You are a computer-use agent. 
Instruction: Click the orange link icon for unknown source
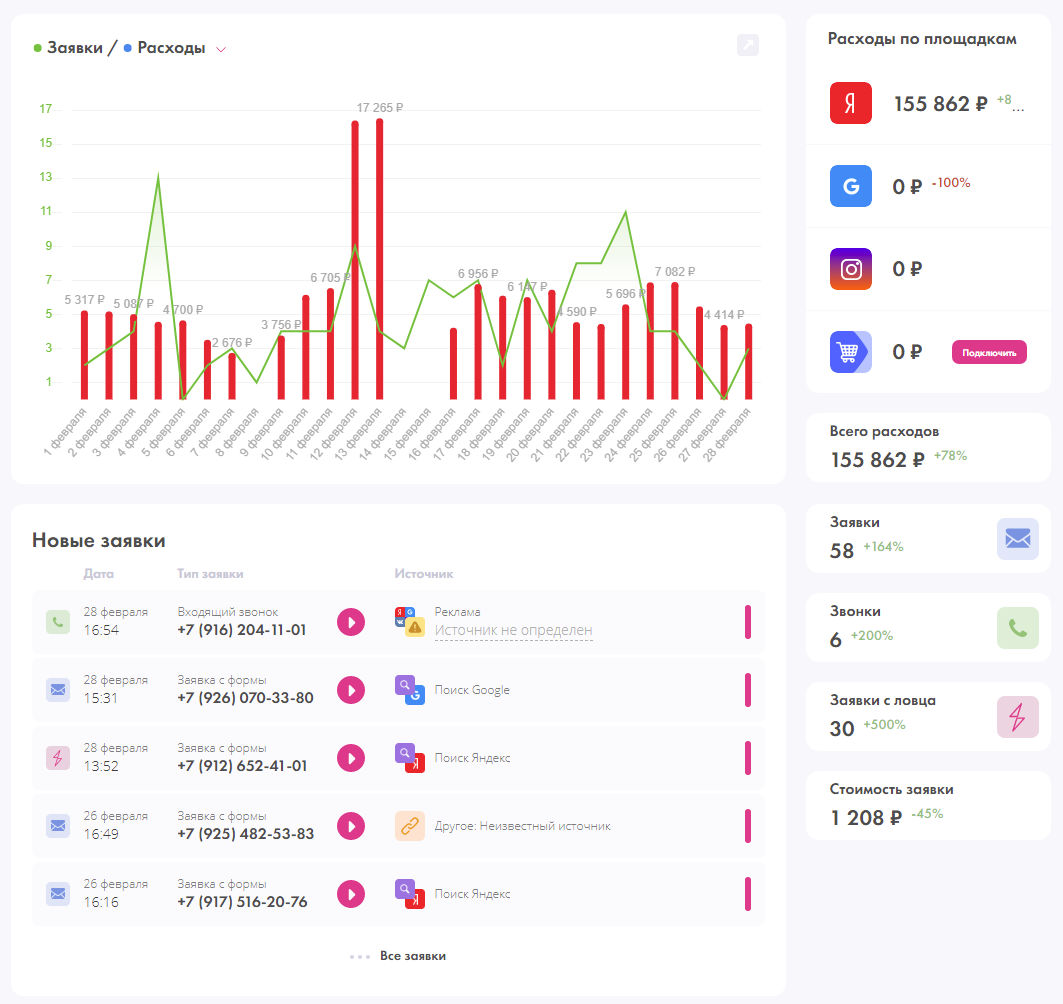pyautogui.click(x=409, y=826)
